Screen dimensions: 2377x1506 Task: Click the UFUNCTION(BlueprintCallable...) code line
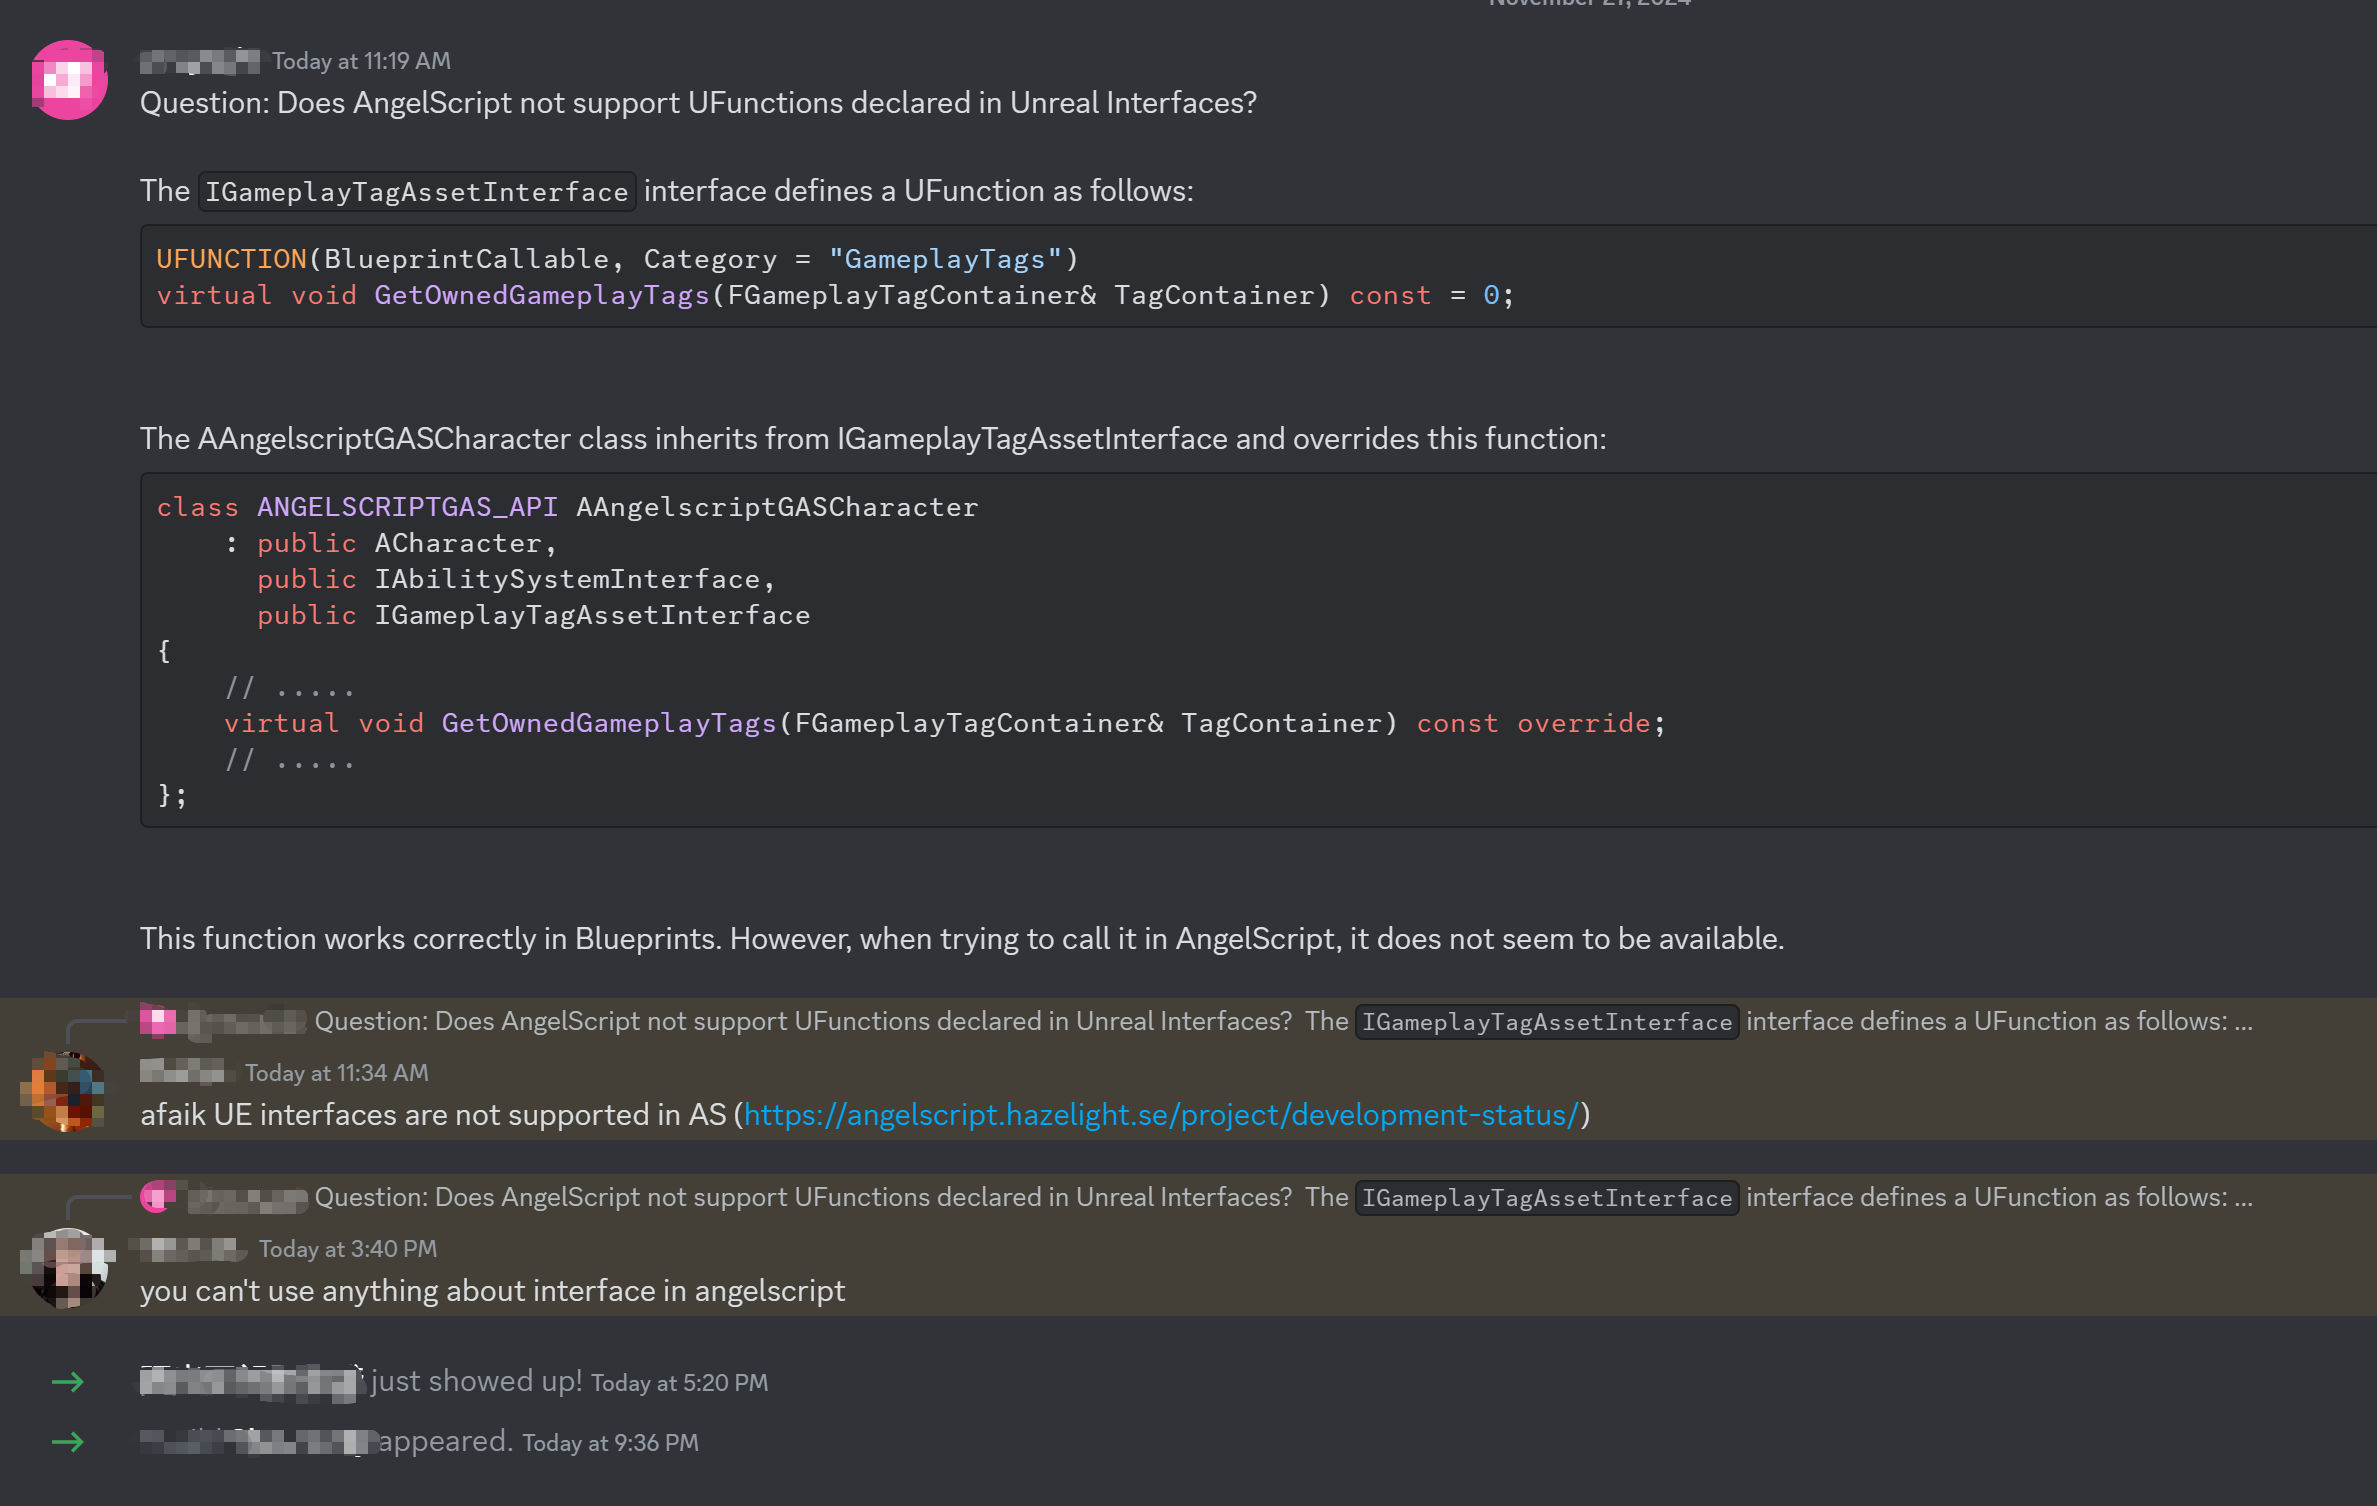coord(618,259)
